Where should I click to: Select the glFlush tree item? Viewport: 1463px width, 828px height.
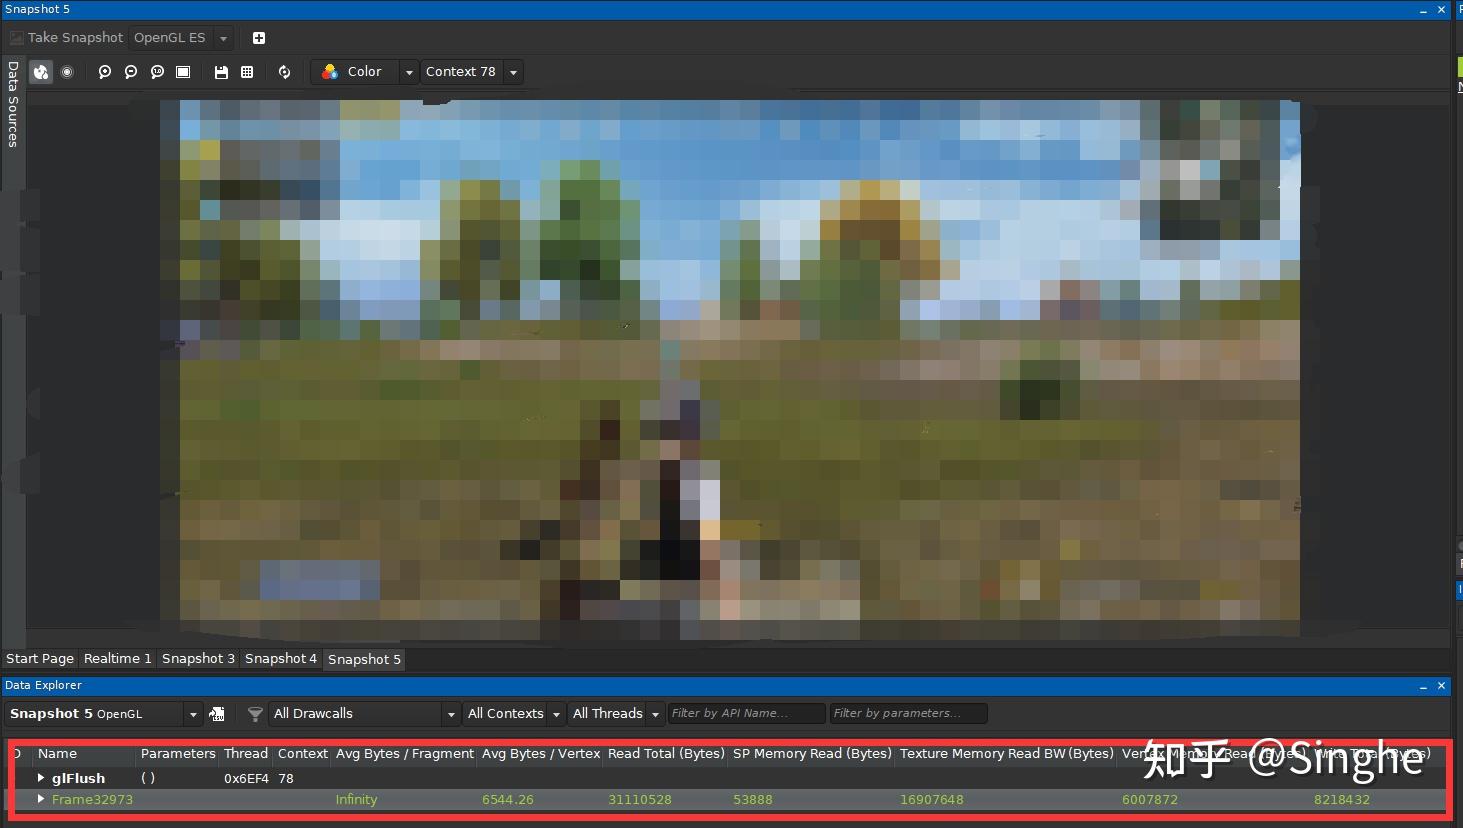(x=78, y=778)
